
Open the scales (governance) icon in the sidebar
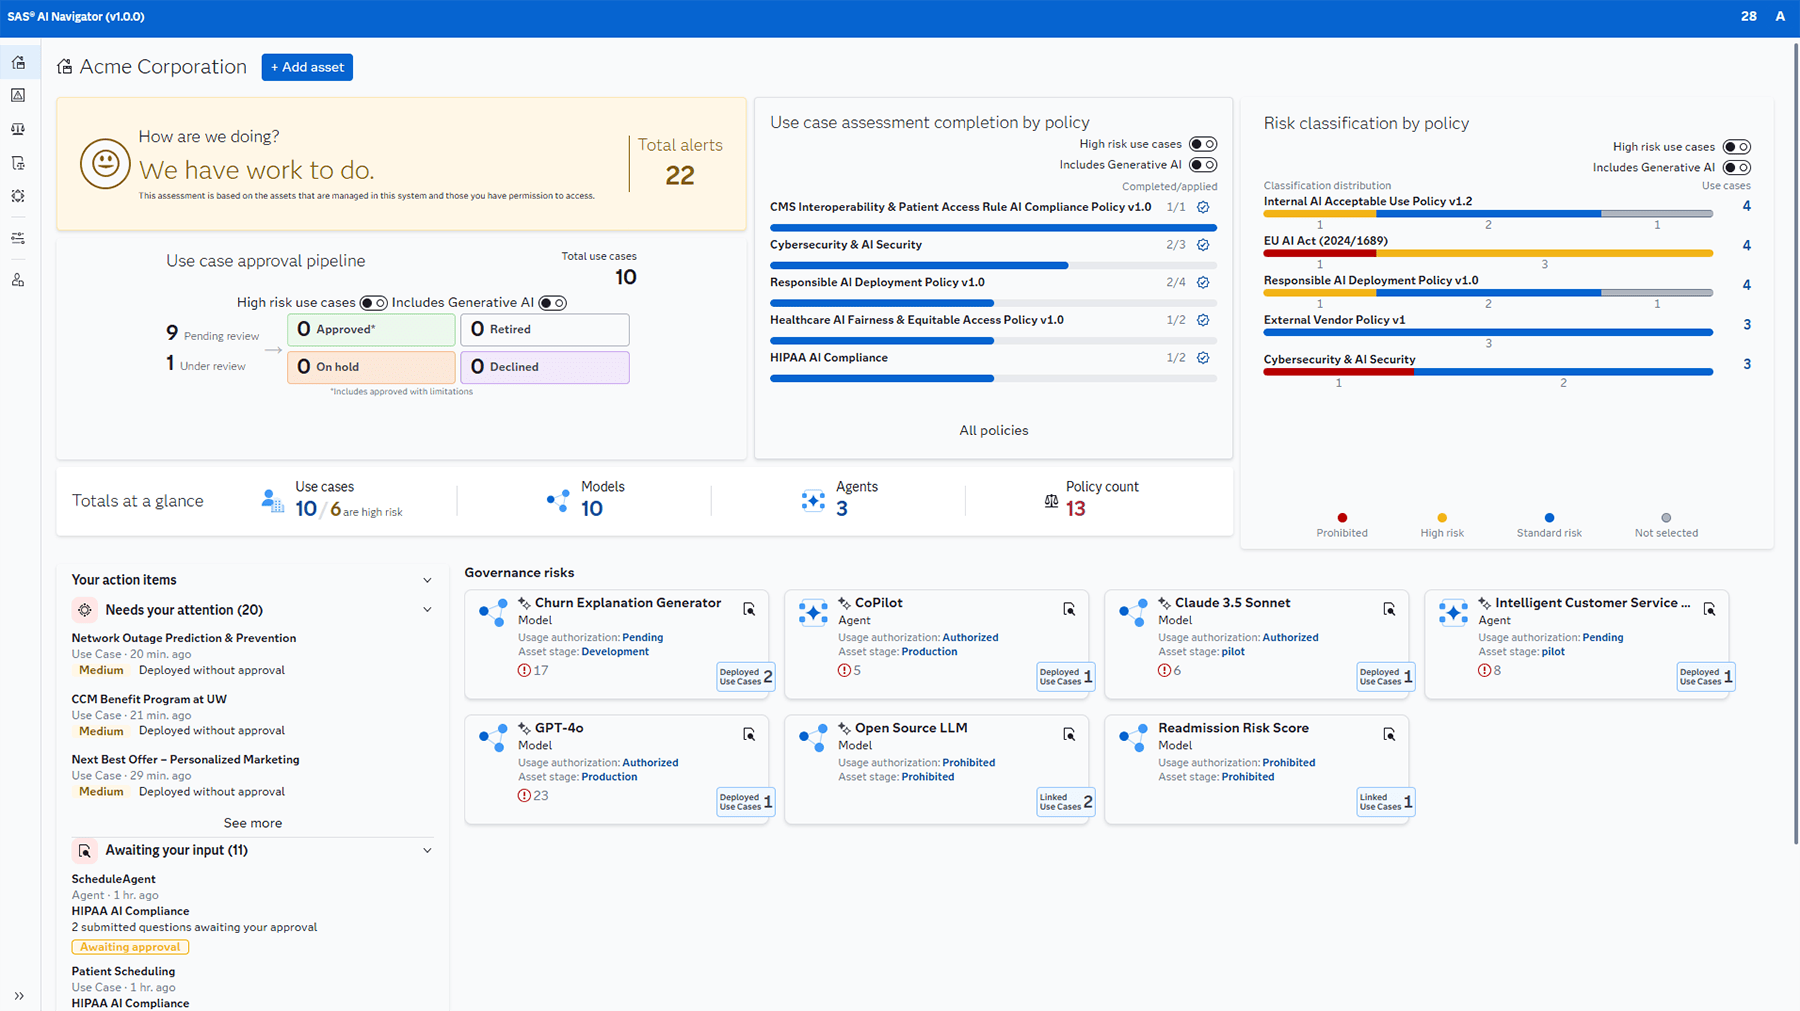tap(18, 128)
